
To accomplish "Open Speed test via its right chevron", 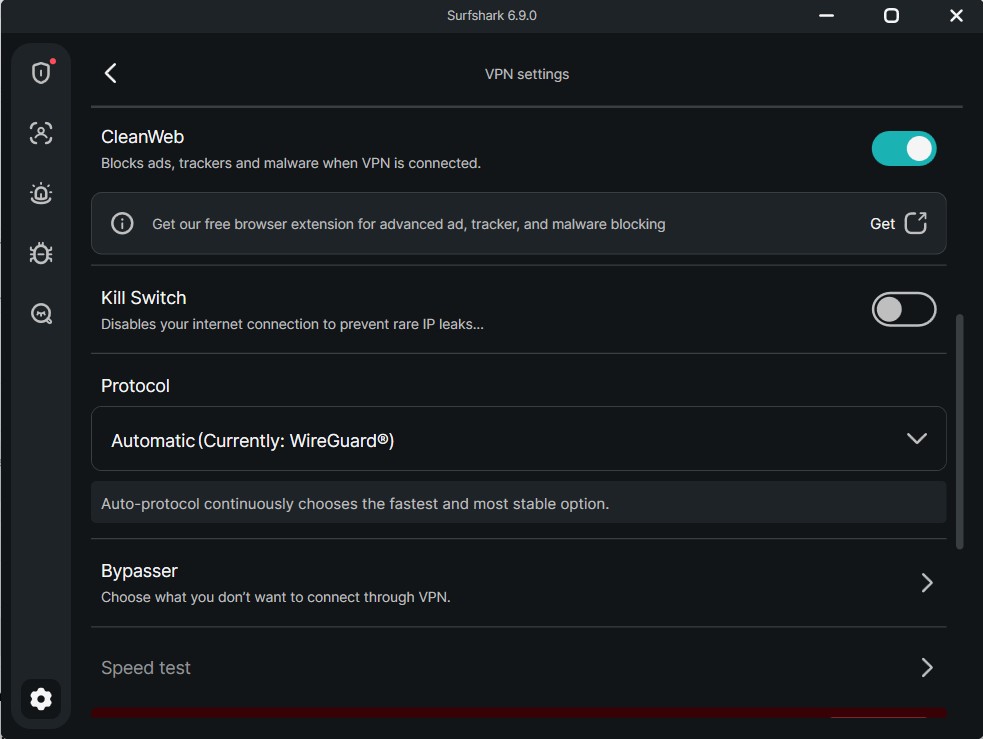I will (x=927, y=668).
